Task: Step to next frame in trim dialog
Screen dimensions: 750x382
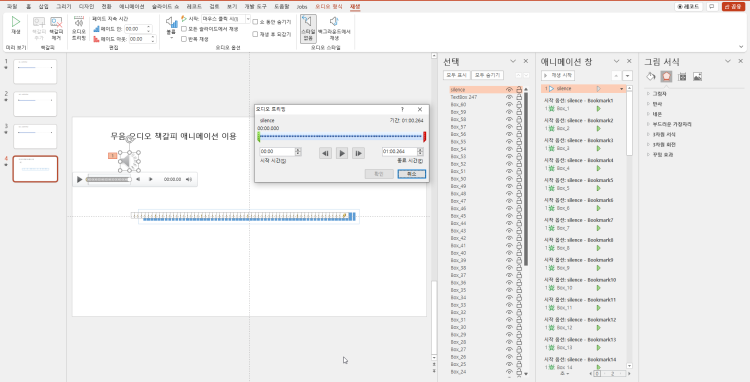Action: tap(358, 153)
